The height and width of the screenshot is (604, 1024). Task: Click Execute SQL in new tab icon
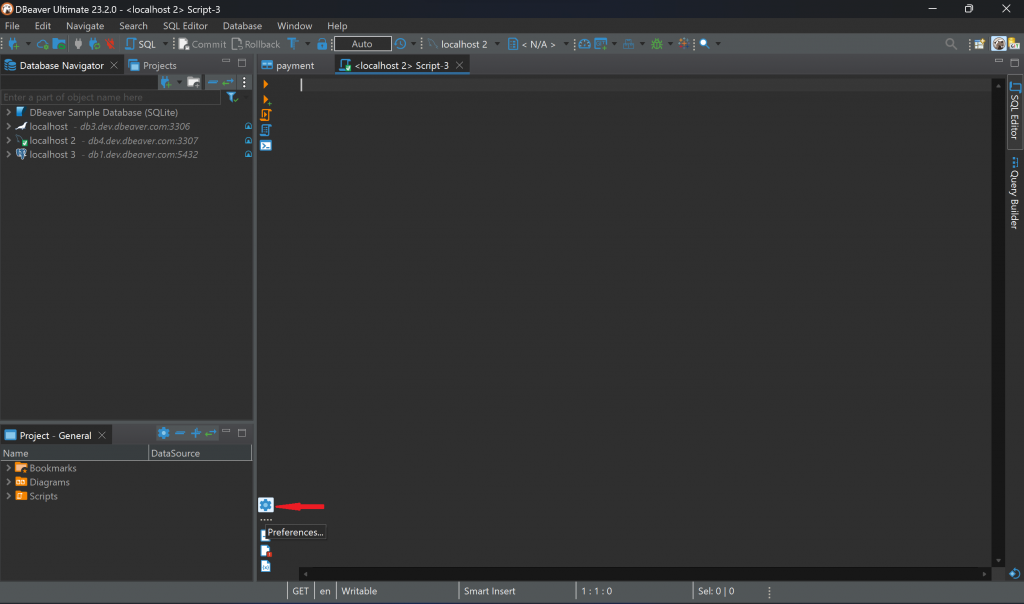tap(266, 99)
